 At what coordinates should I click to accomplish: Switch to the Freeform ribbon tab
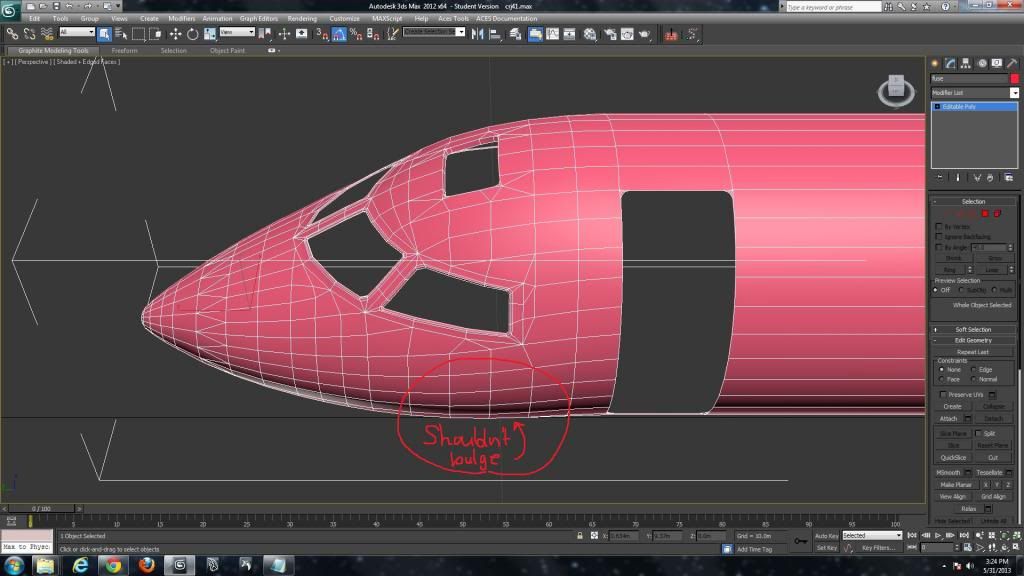[x=124, y=50]
